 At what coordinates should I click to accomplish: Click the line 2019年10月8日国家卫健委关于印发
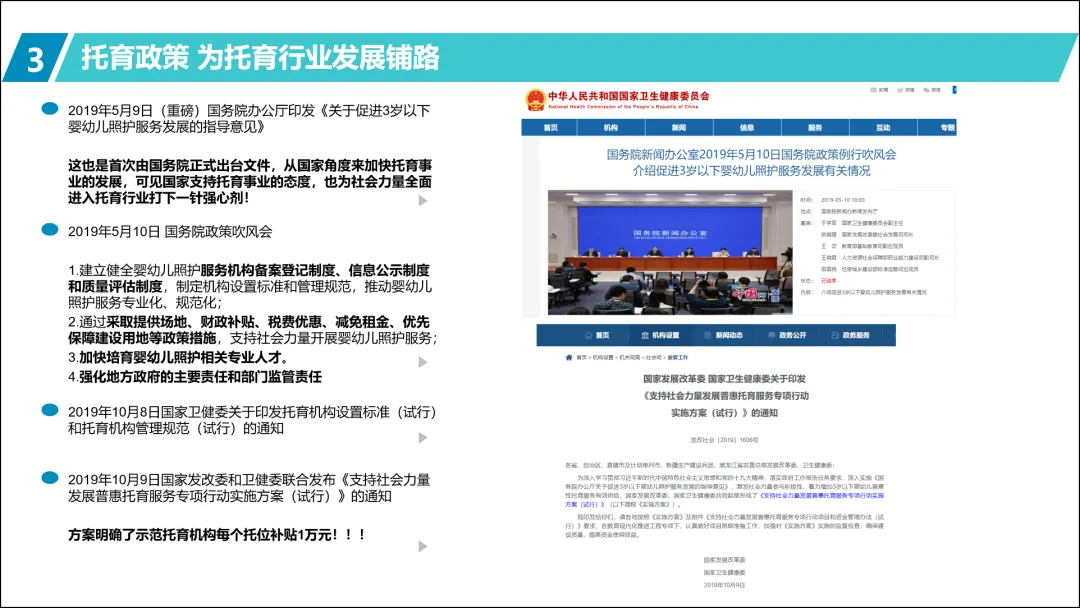tap(252, 412)
